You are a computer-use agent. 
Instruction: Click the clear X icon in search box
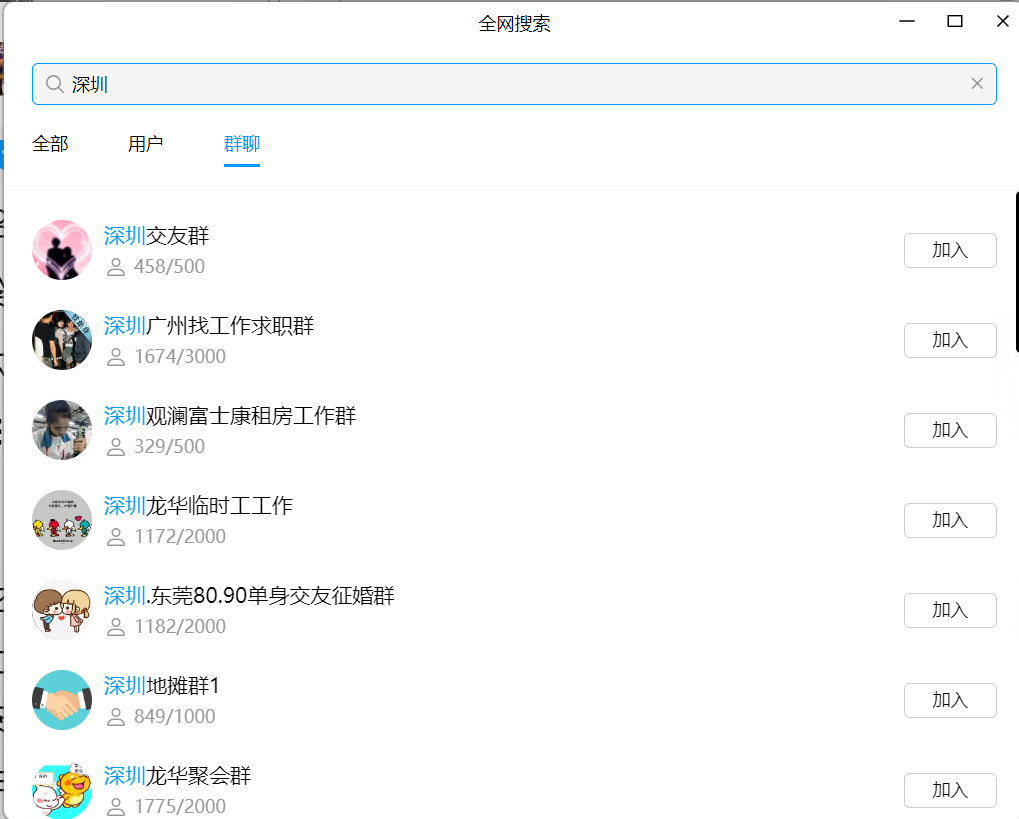[977, 84]
